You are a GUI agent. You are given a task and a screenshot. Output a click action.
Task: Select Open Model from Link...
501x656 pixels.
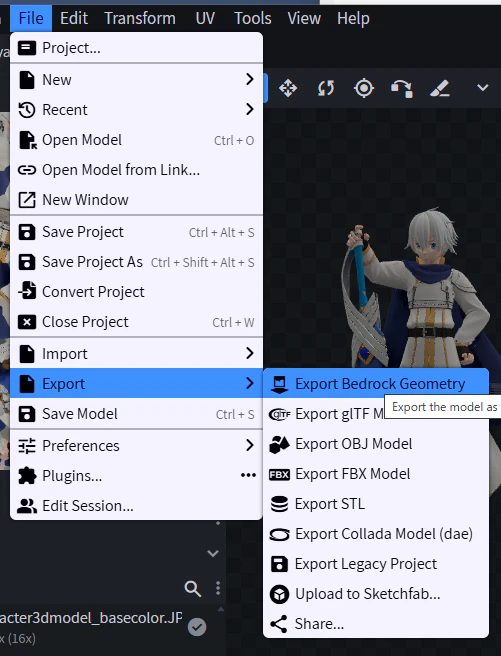click(x=136, y=170)
